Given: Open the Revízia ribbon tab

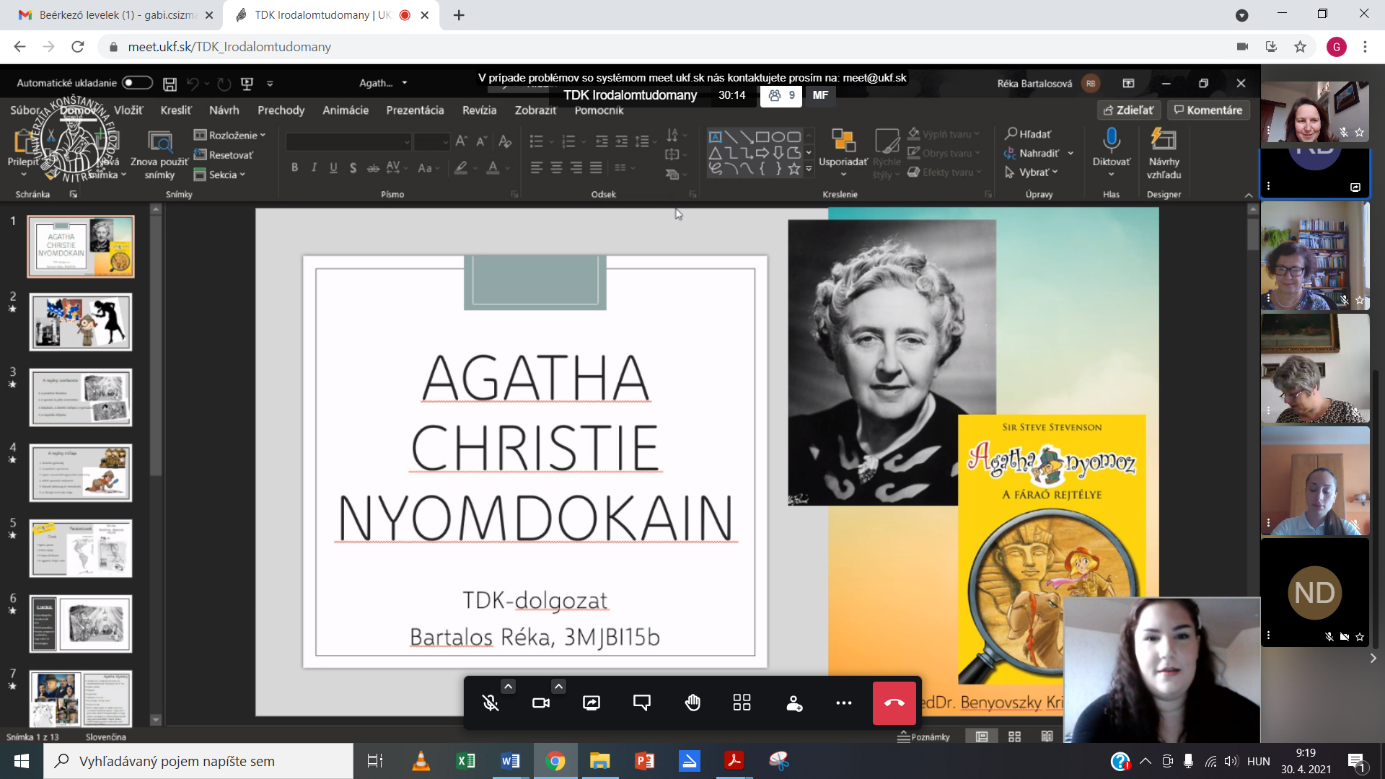Looking at the screenshot, I should [480, 110].
